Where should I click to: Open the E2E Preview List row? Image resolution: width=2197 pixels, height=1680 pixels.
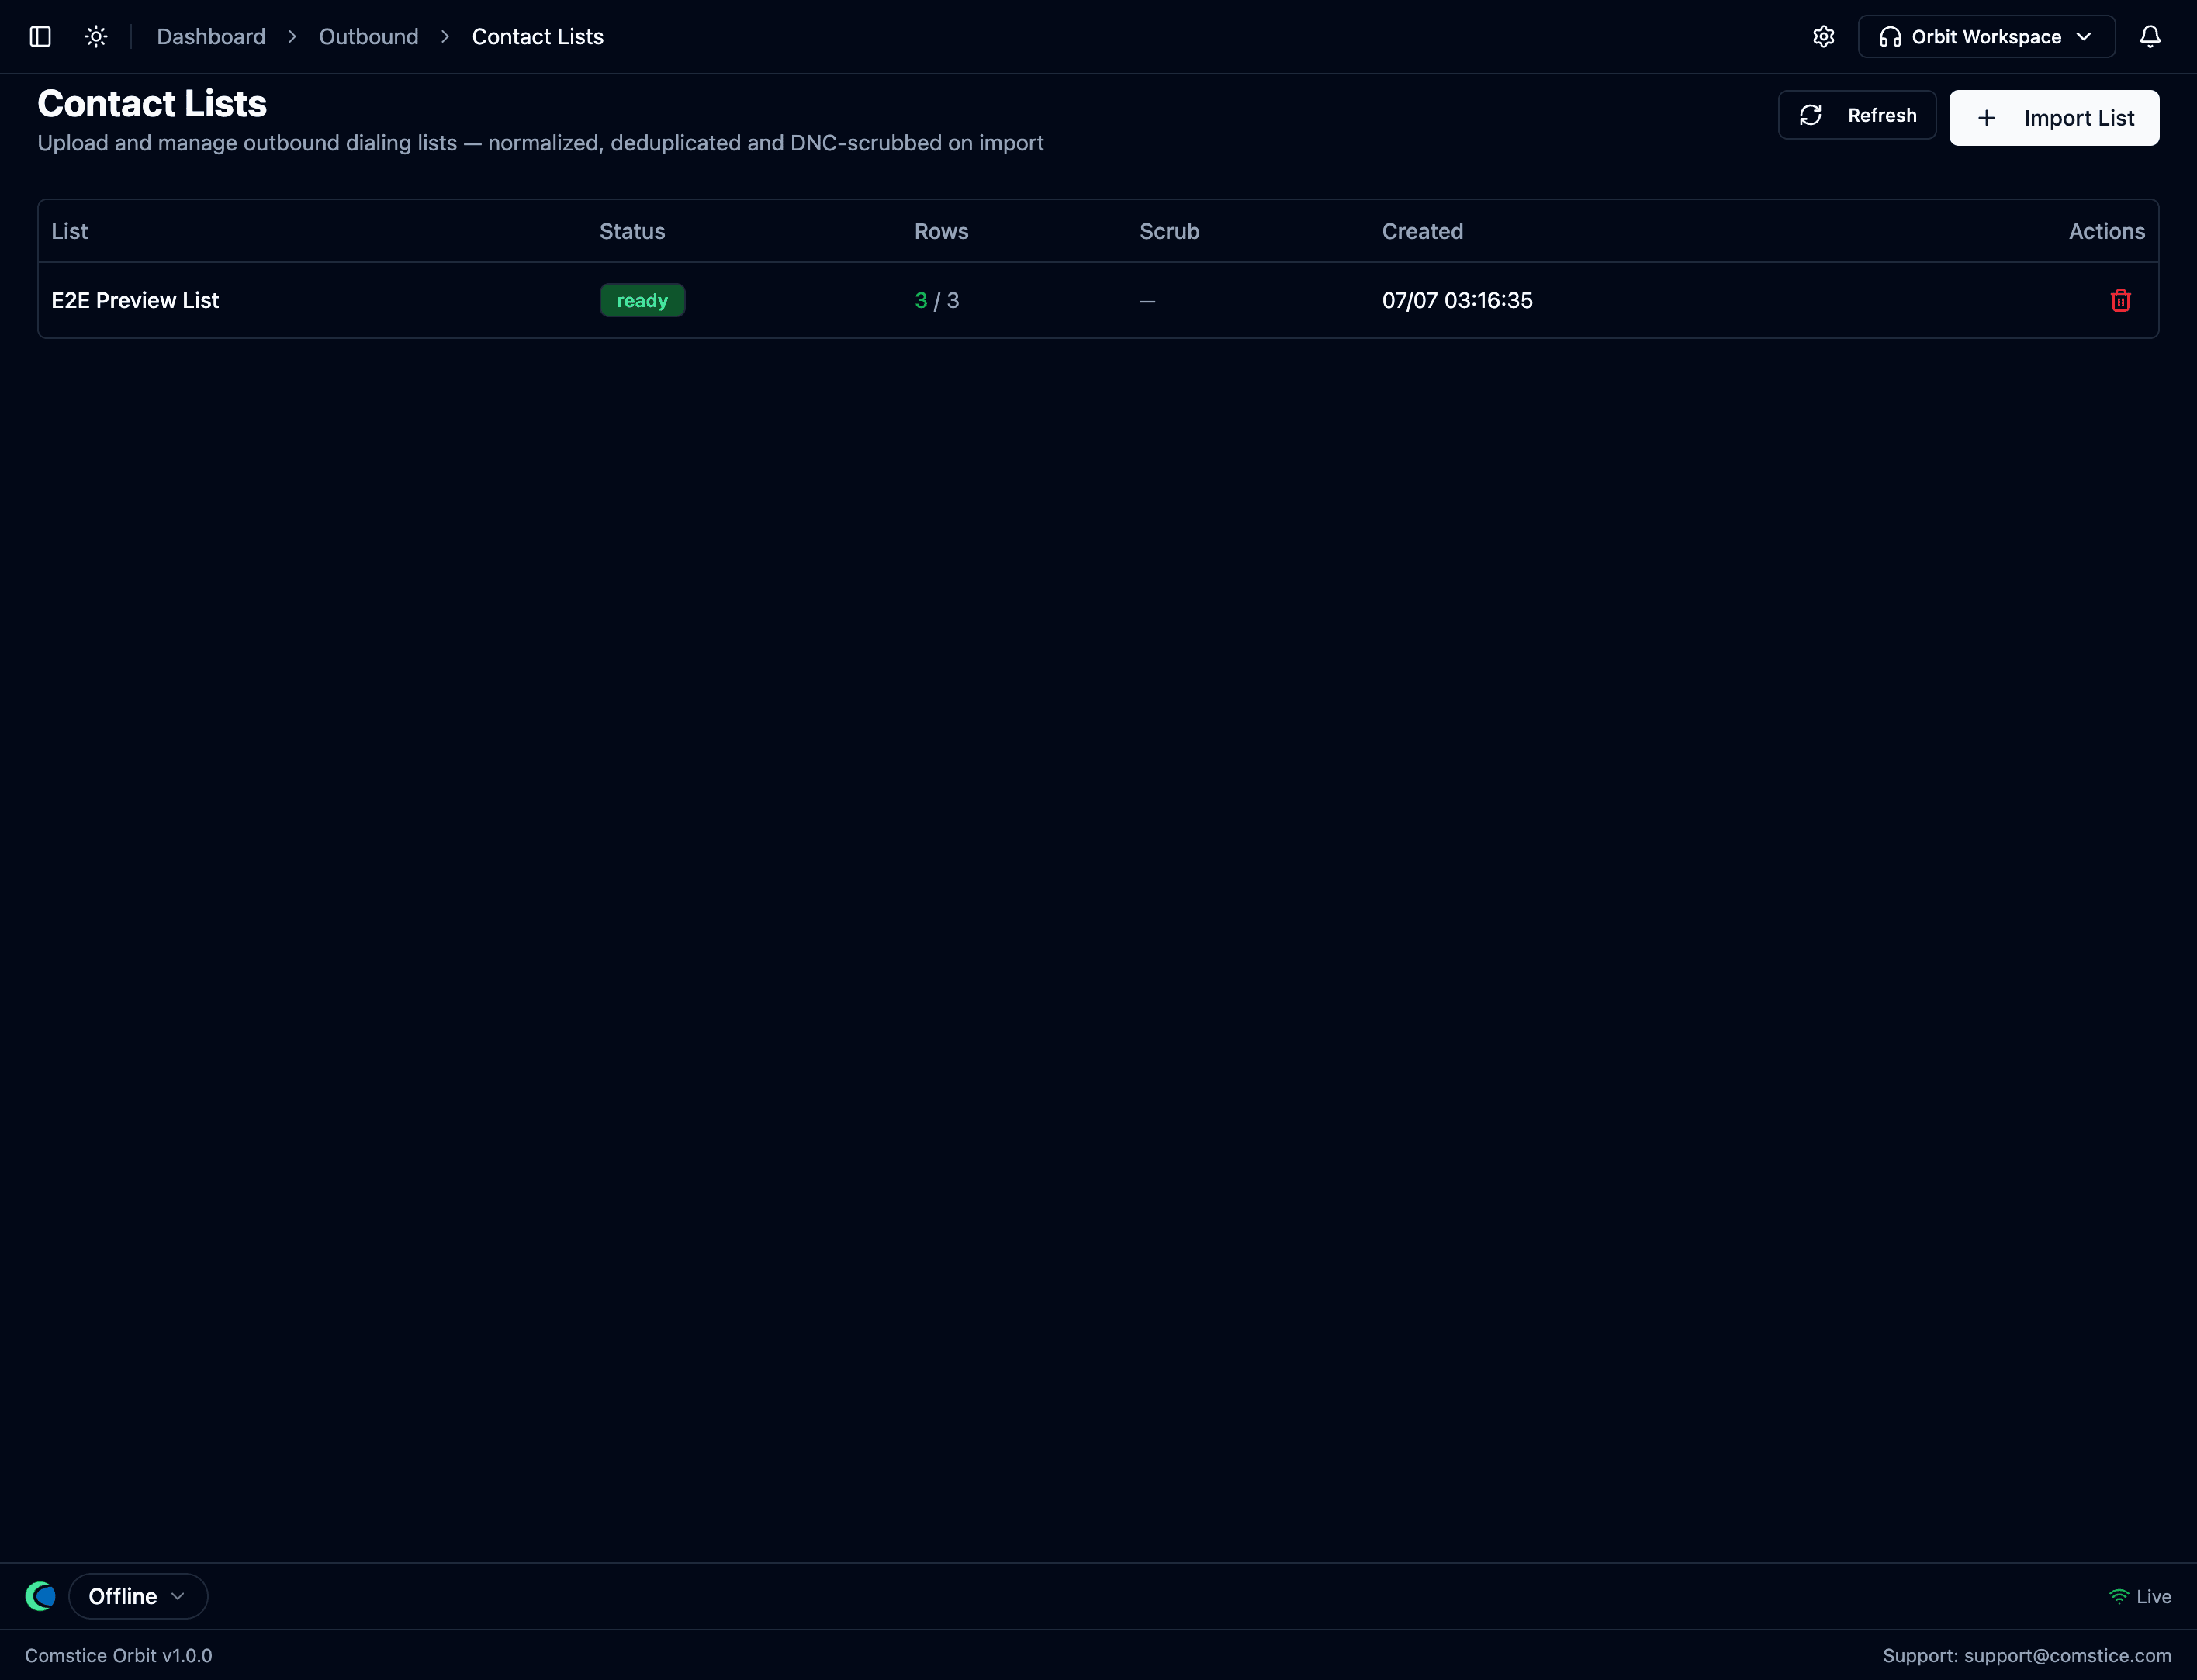[1098, 300]
